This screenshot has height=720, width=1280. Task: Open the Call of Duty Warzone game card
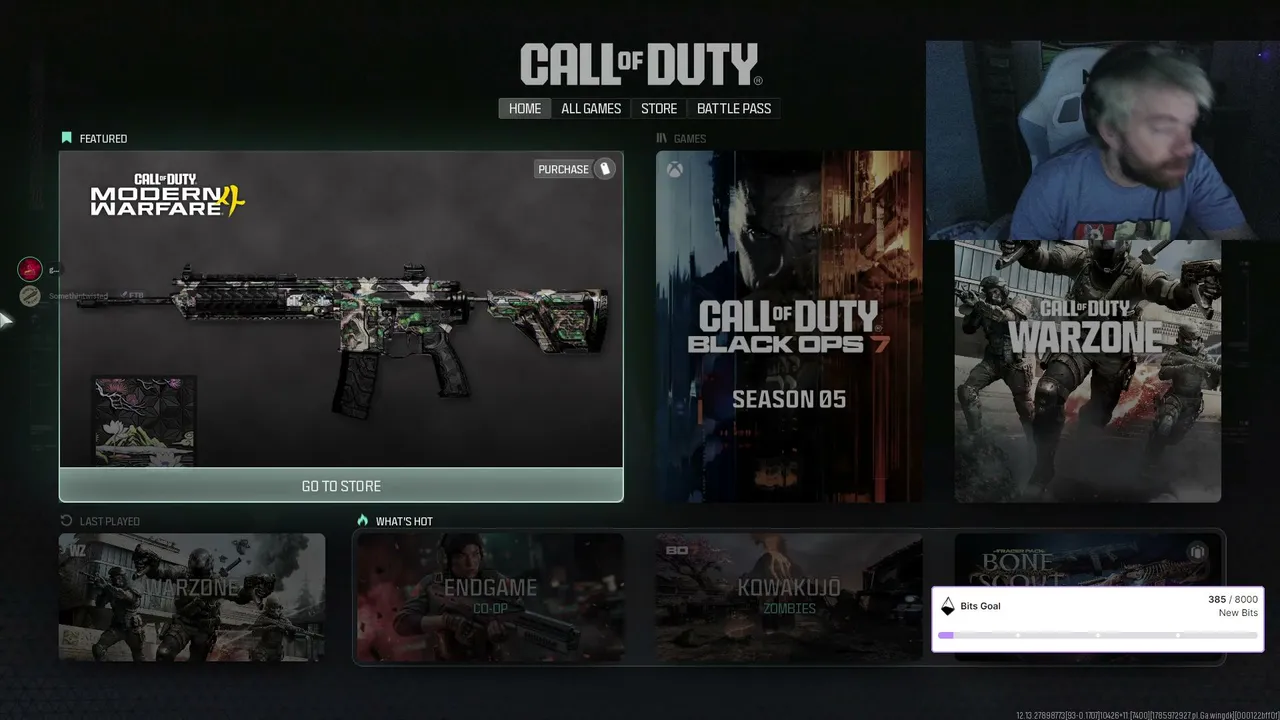tap(1087, 371)
